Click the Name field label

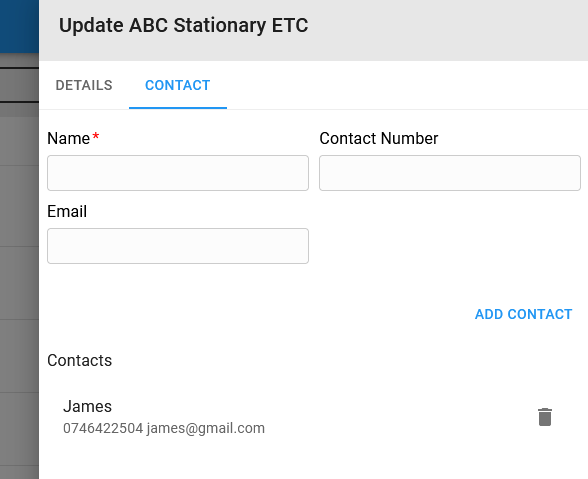click(69, 138)
